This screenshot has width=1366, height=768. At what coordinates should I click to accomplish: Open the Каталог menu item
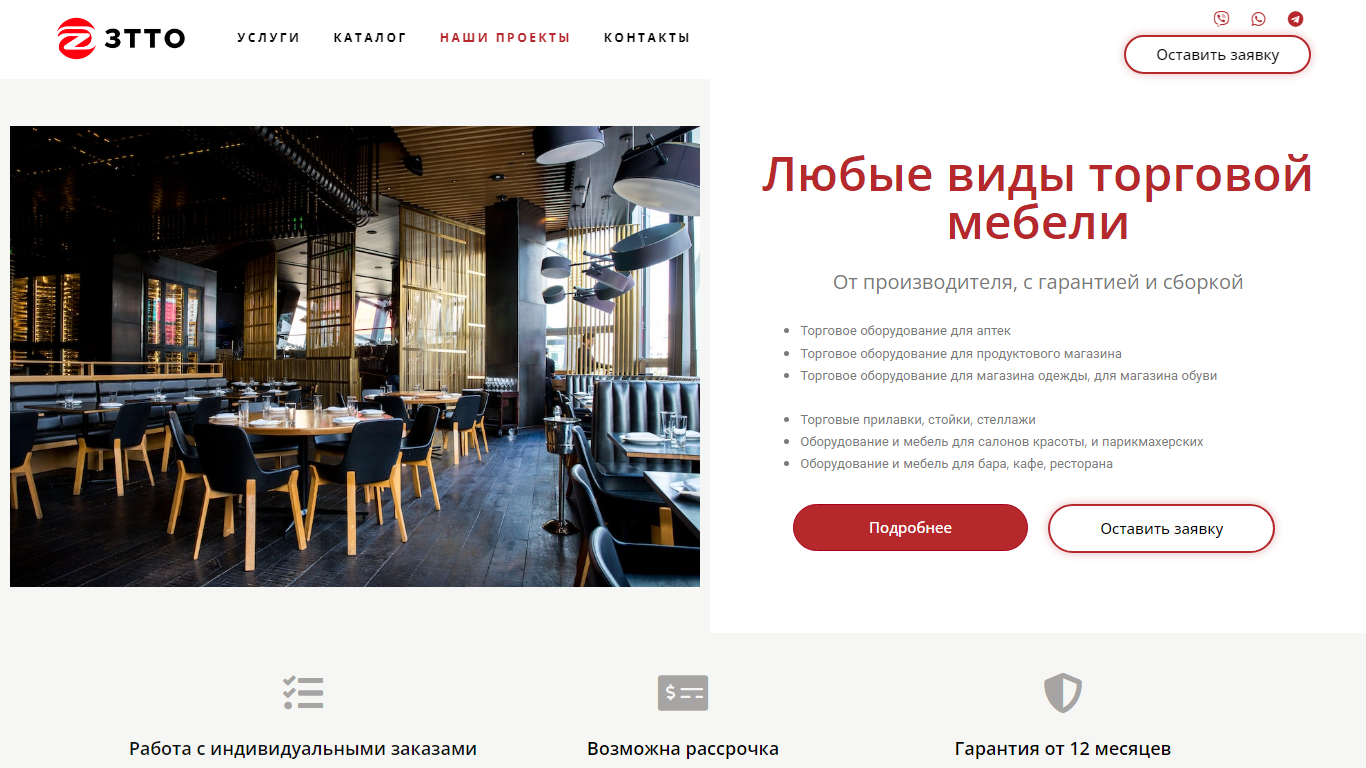(x=370, y=38)
